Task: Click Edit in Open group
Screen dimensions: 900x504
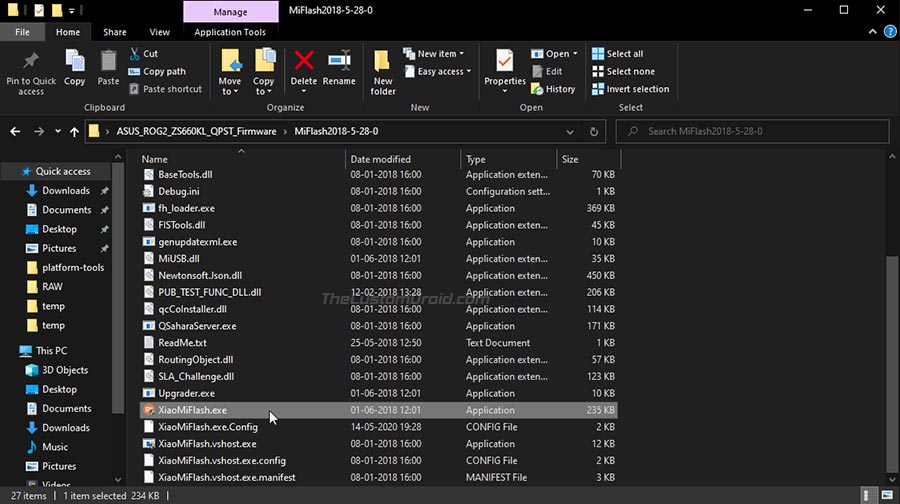Action: (x=547, y=71)
